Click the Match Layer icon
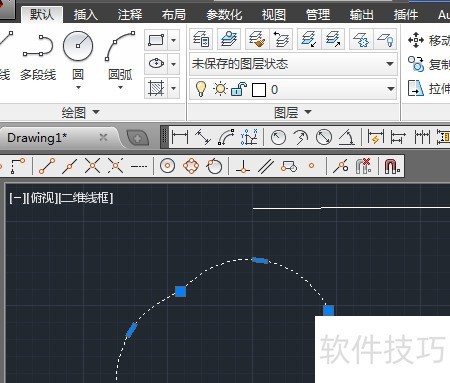The image size is (450, 383). (257, 39)
